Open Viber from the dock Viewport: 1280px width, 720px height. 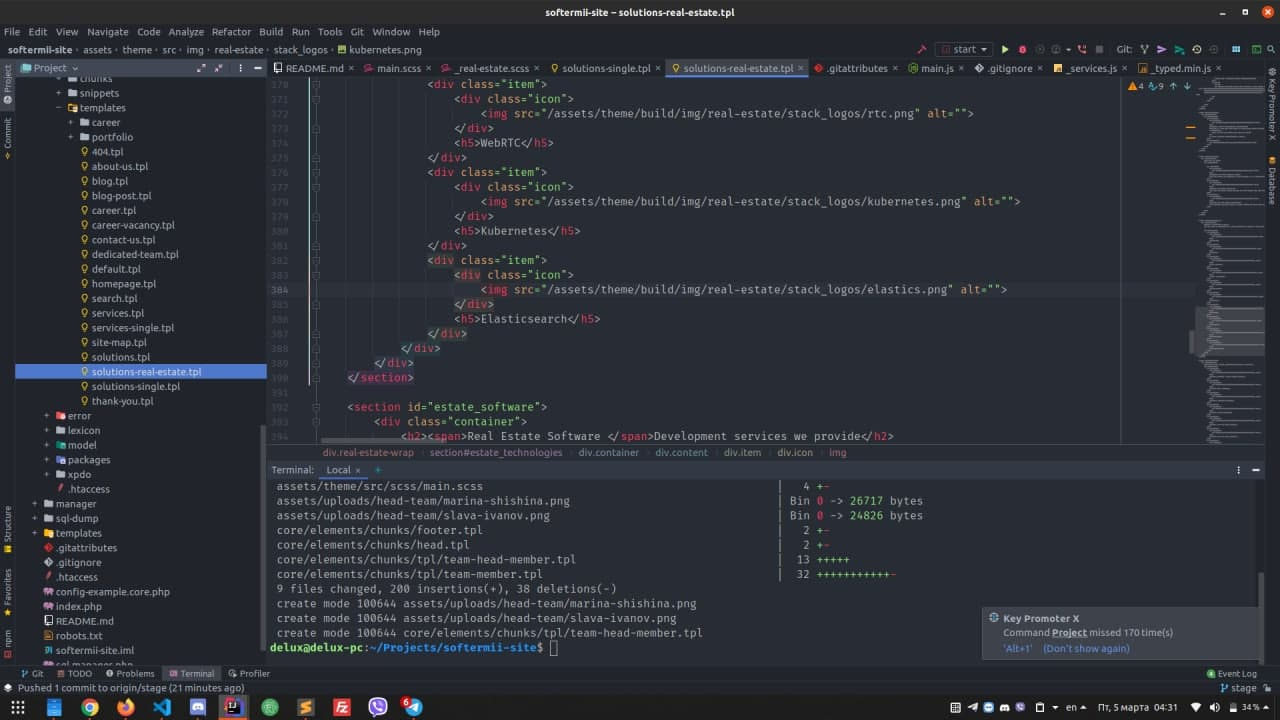(x=378, y=707)
